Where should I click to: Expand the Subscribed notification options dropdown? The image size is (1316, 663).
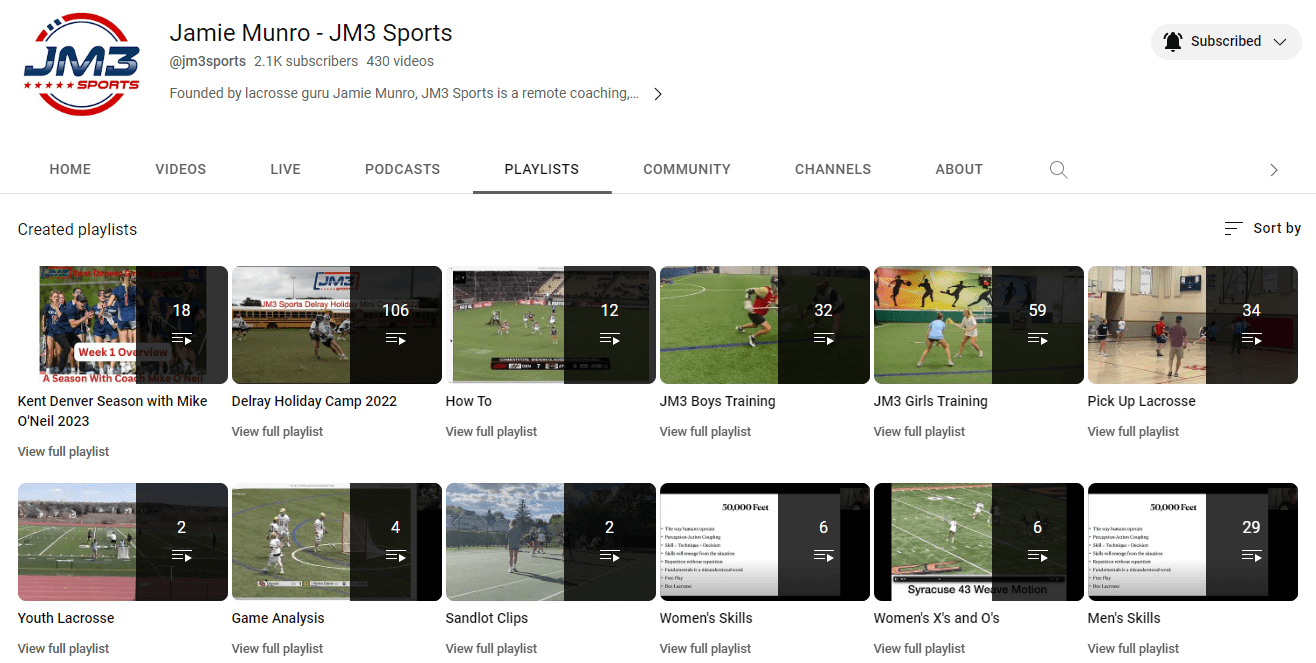pos(1280,41)
